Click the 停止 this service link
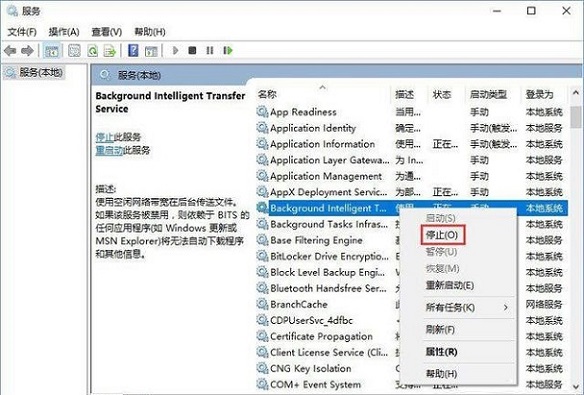The image size is (584, 395). 104,137
